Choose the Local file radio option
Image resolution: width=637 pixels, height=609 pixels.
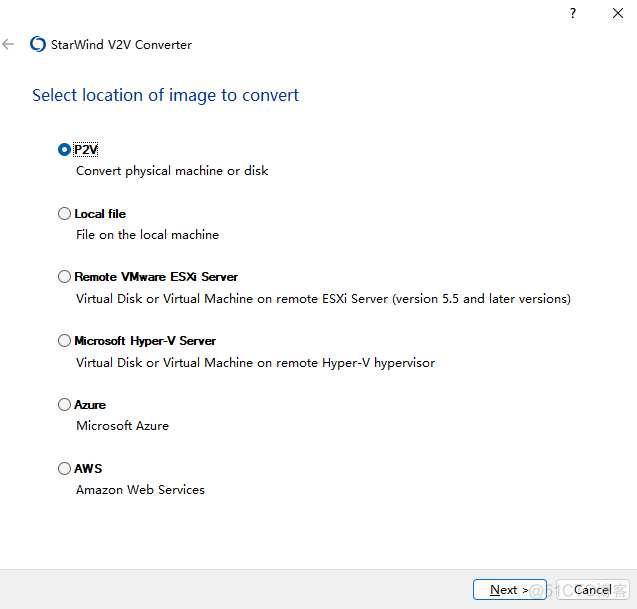click(x=65, y=214)
